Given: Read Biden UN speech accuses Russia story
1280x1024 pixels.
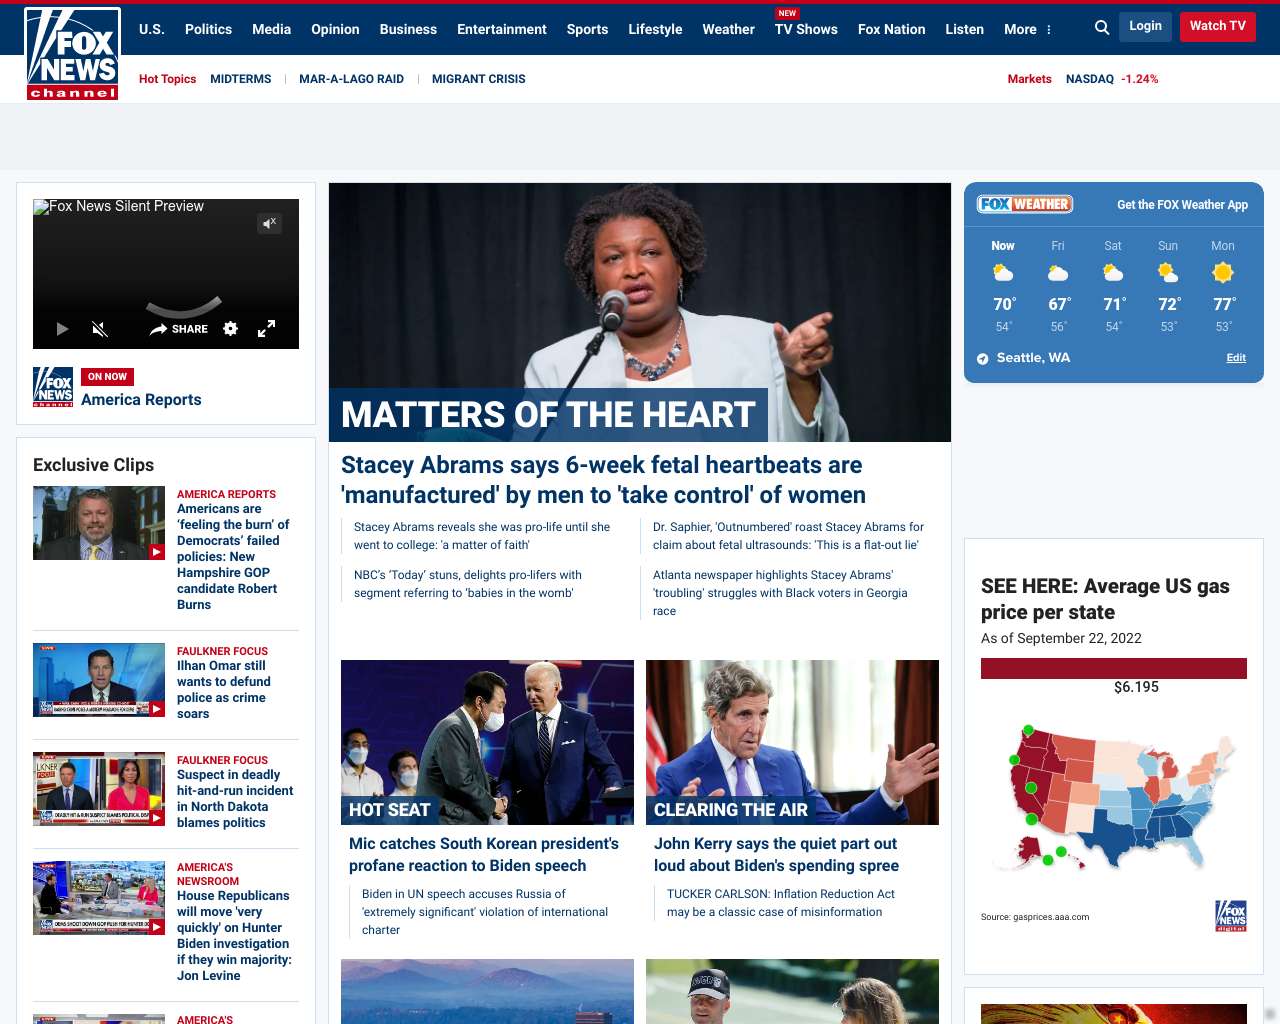Looking at the screenshot, I should click(485, 912).
